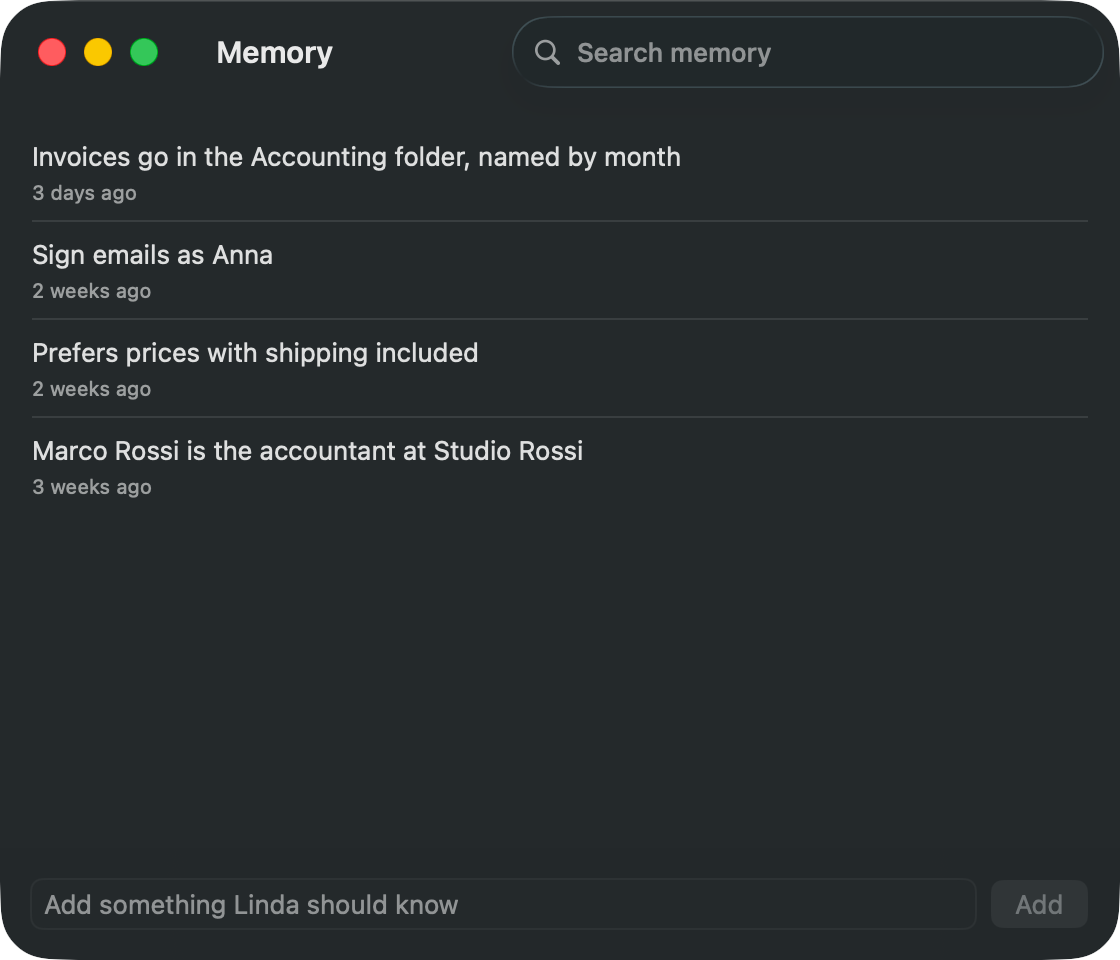Screen dimensions: 1120x960
Task: Minimize the window using the yellow button
Action: 98,52
